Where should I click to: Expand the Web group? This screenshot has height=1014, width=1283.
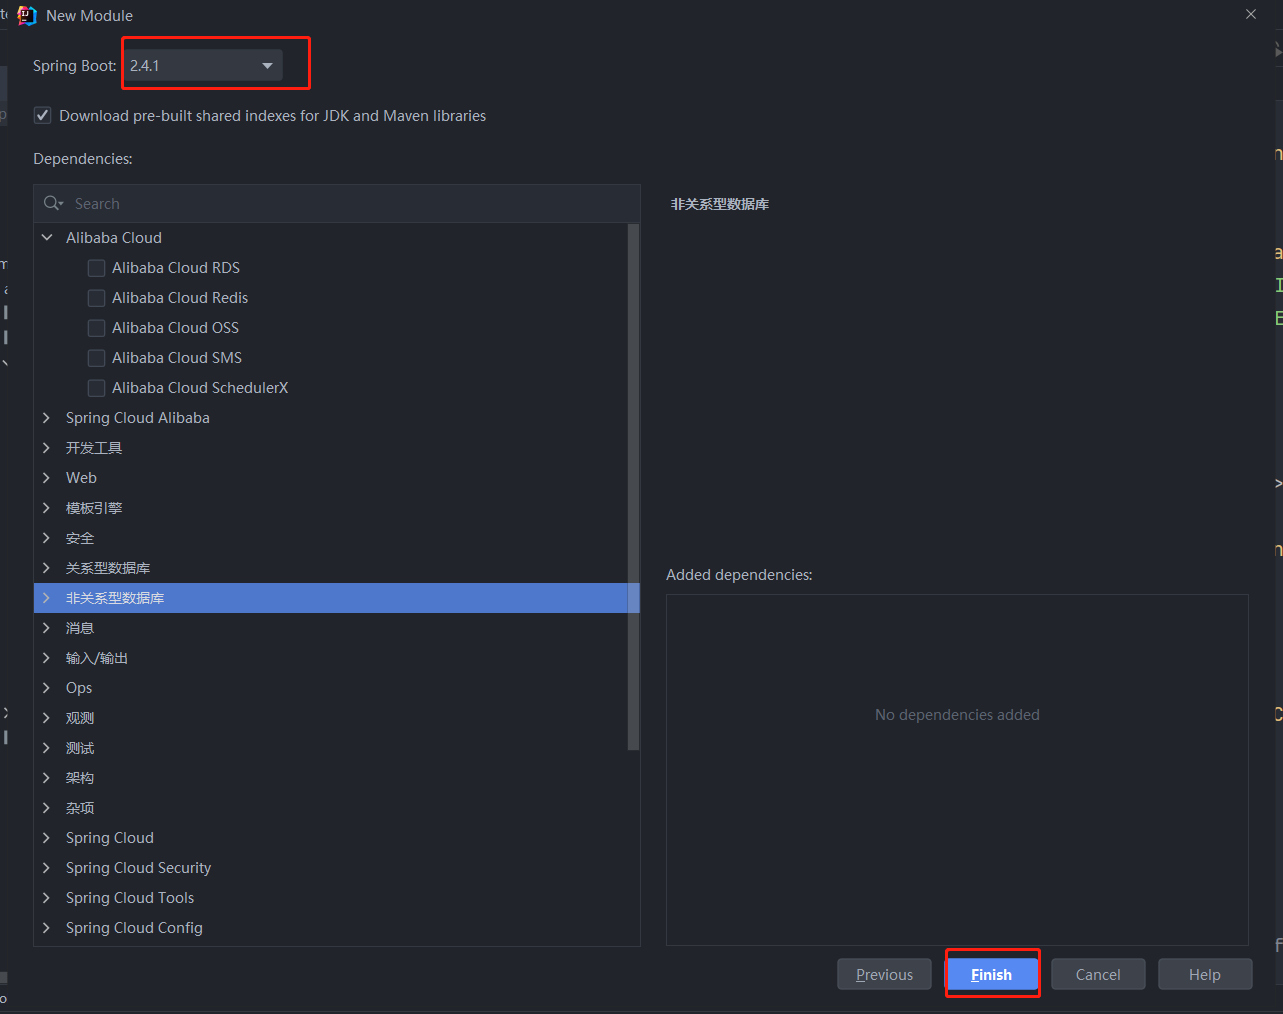46,477
